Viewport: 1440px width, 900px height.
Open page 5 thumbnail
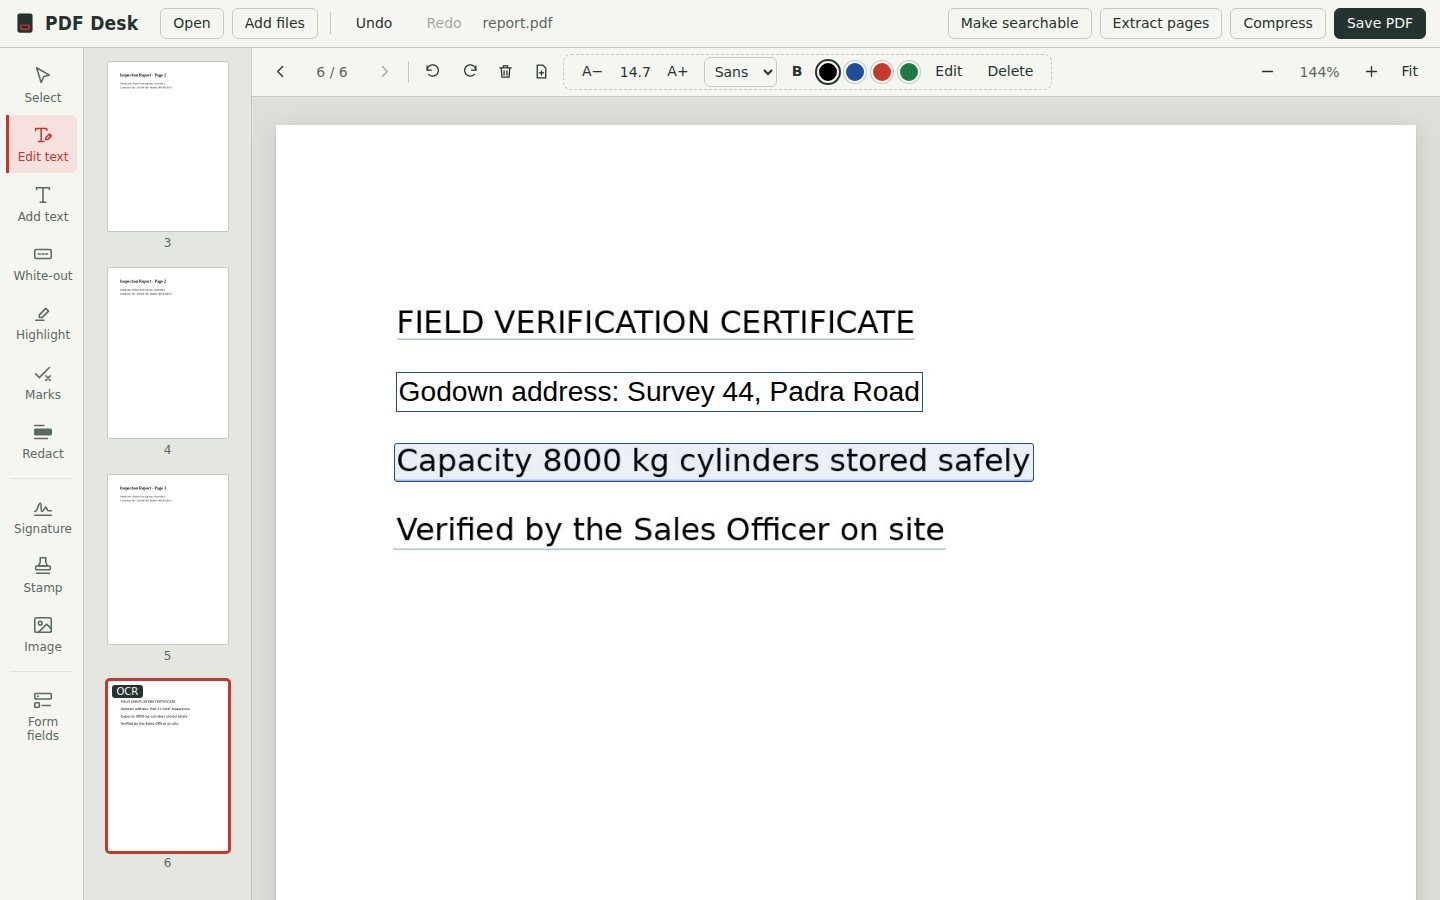[x=168, y=559]
